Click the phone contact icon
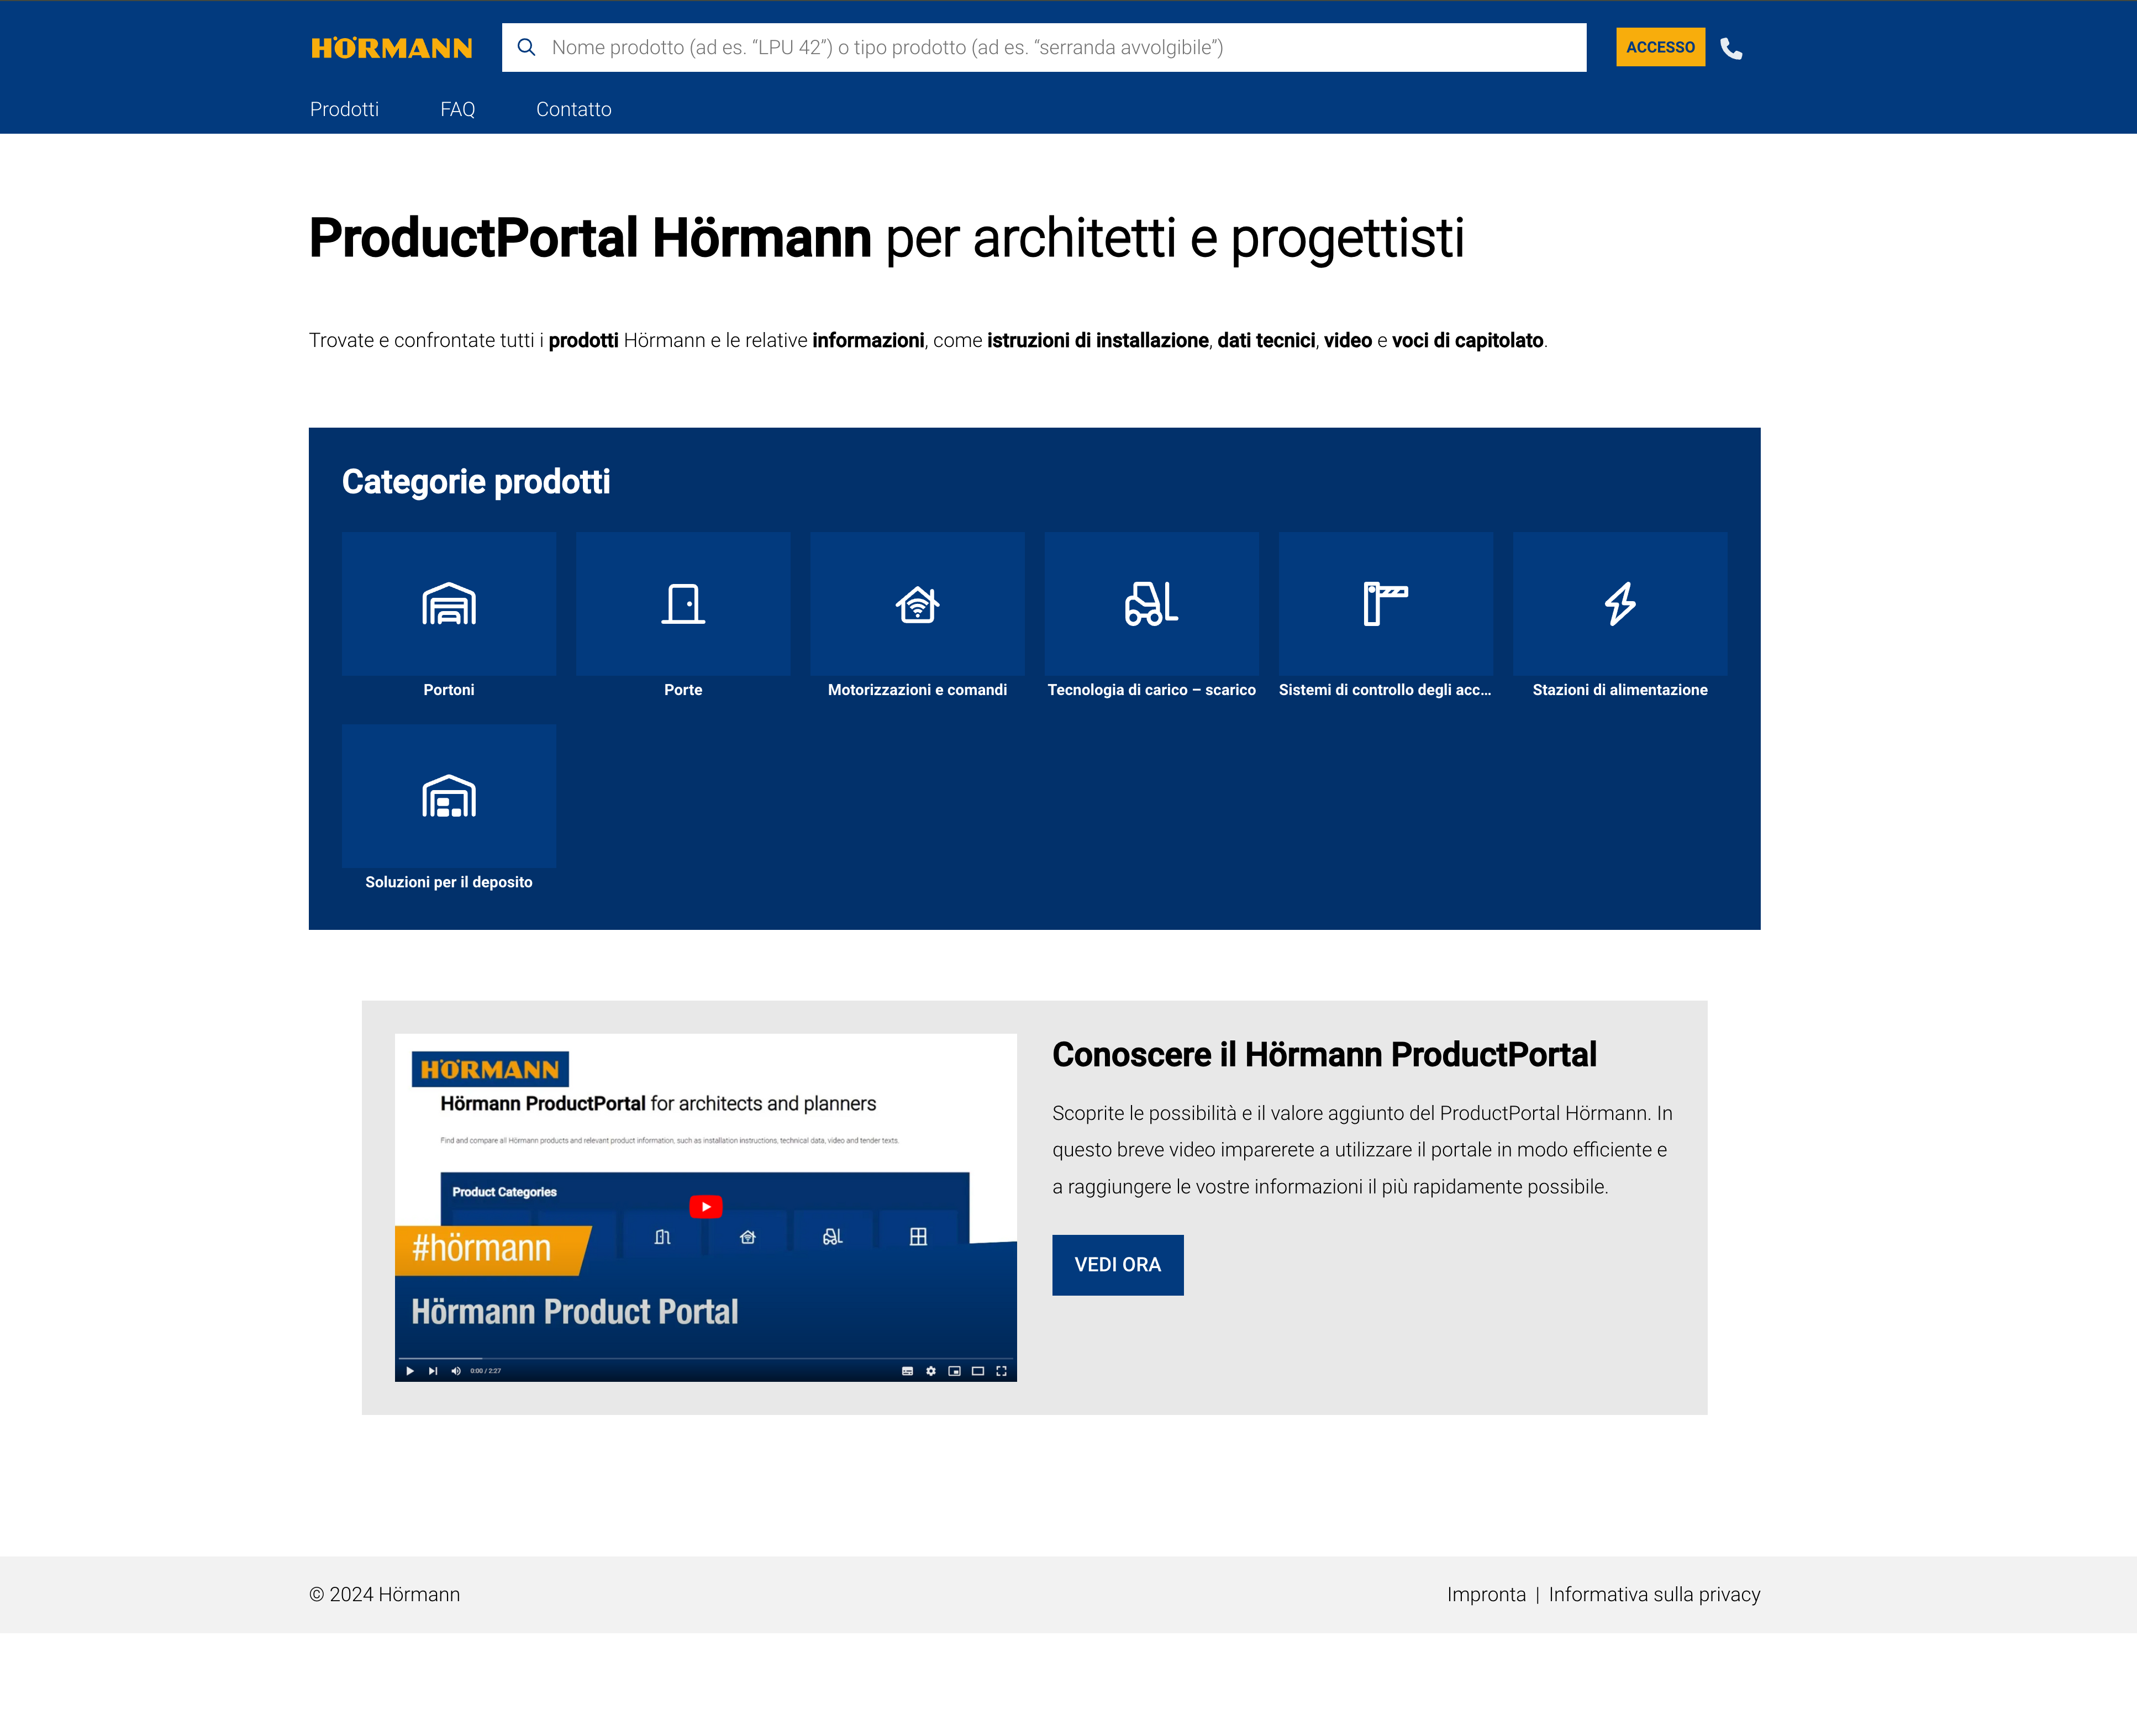Viewport: 2137px width, 1736px height. (x=1731, y=48)
